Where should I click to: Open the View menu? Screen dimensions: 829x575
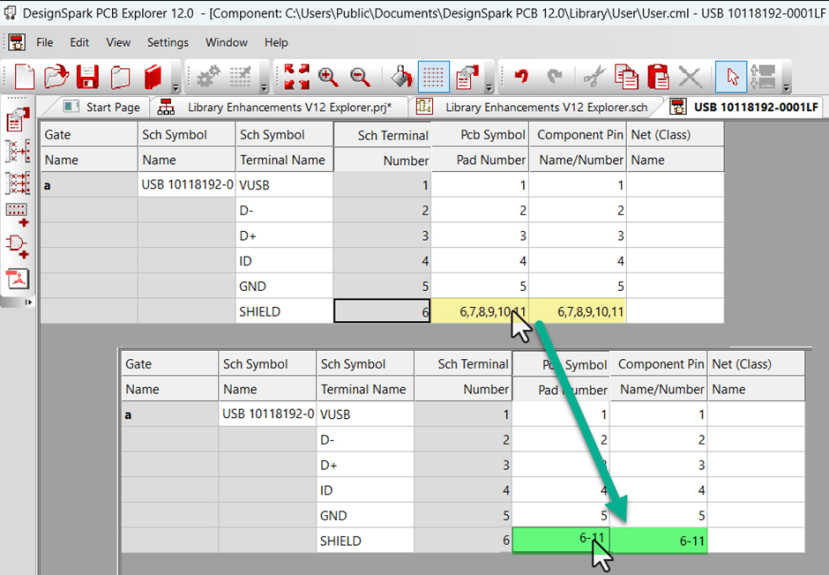pos(118,42)
